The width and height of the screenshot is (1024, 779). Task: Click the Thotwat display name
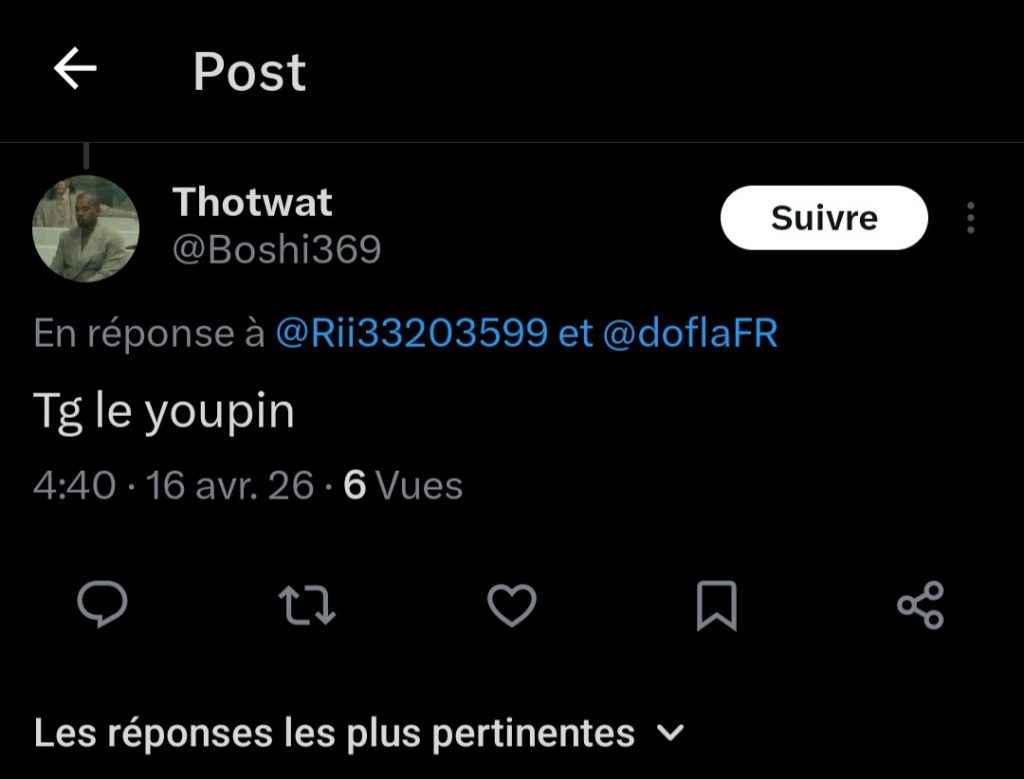pyautogui.click(x=252, y=202)
